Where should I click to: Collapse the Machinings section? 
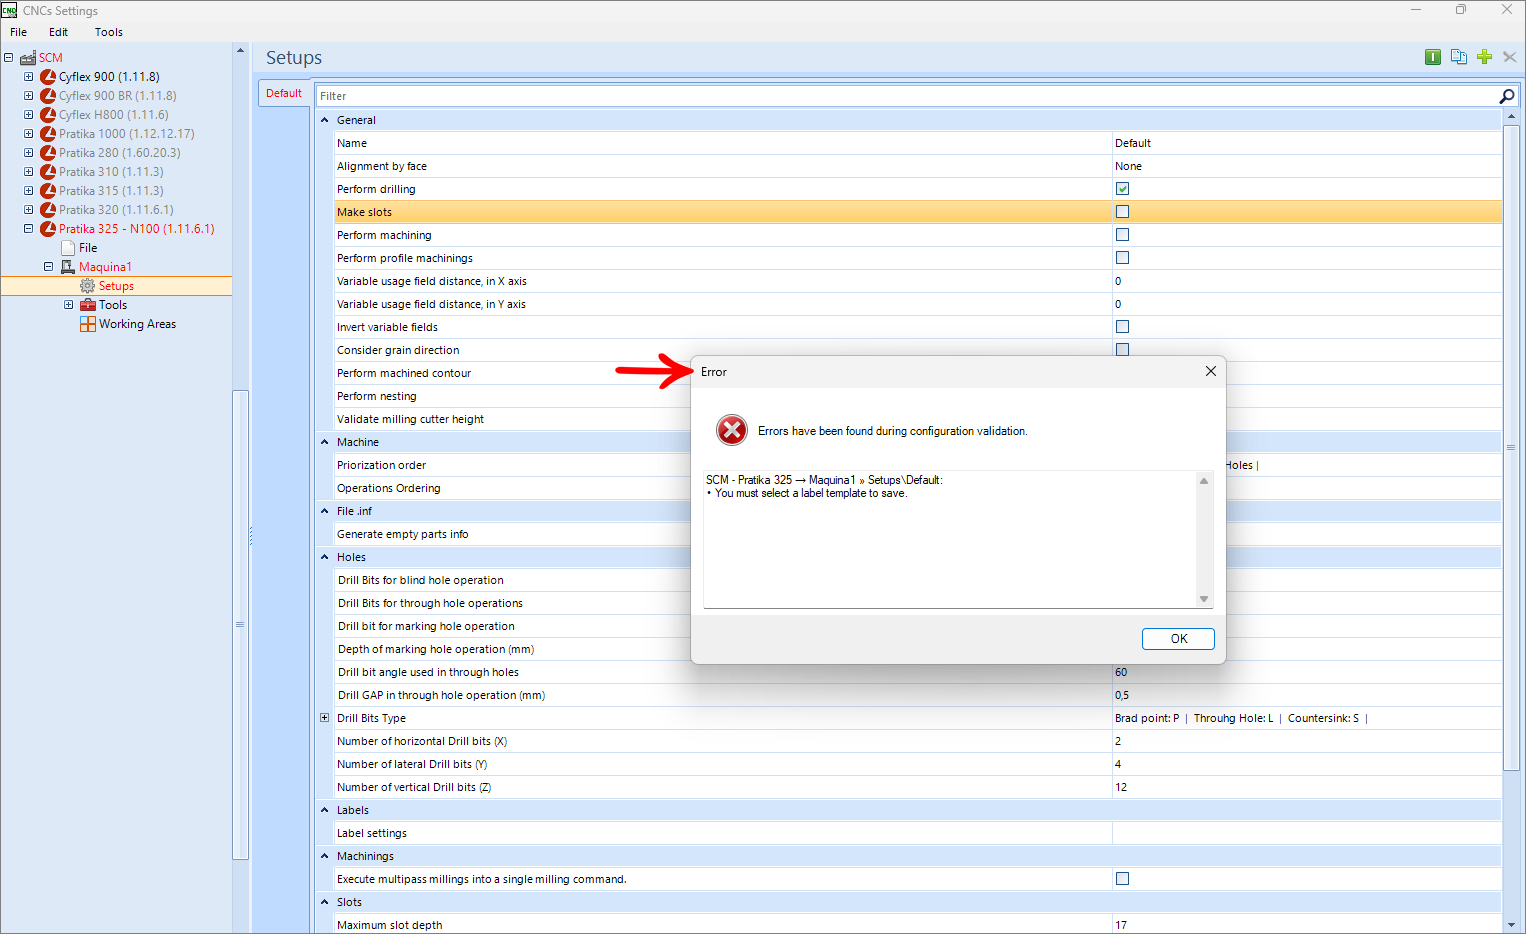pyautogui.click(x=324, y=856)
